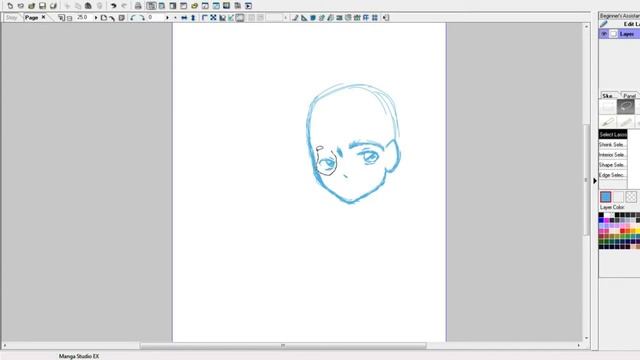
Task: Click the Undo arrow icon
Action: 113,6
